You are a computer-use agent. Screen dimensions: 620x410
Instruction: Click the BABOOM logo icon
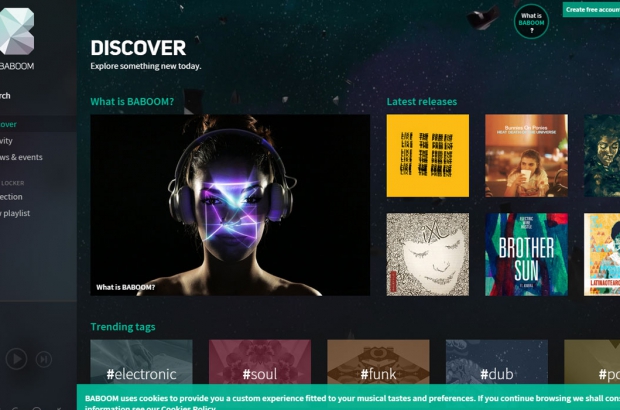(16, 32)
